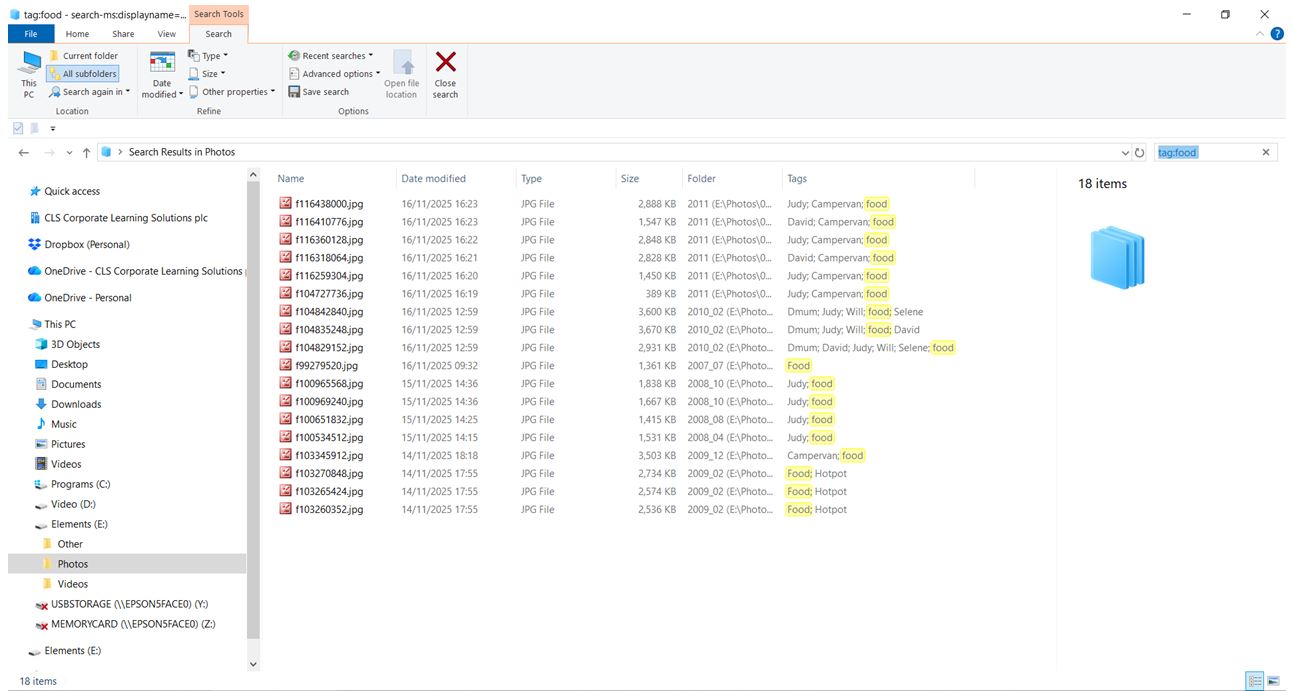Viewport: 1293px width, 691px height.
Task: Open the Other properties dropdown
Action: pos(232,92)
